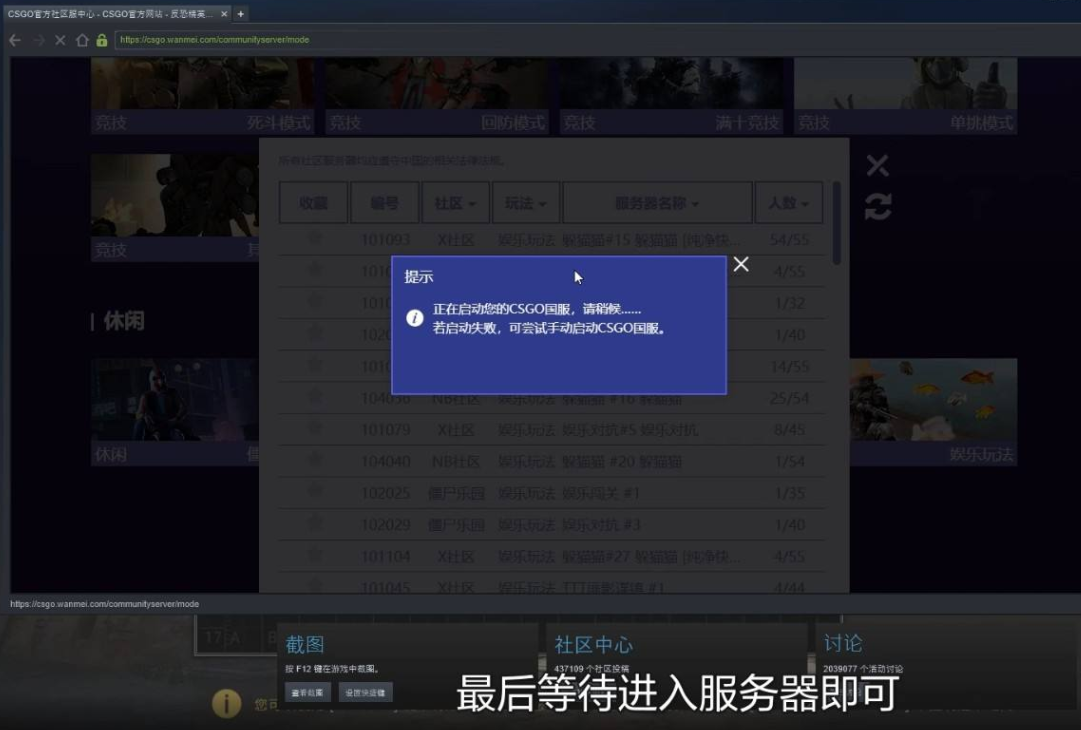This screenshot has height=730, width=1081.
Task: Open the 讨论 panel heading
Action: [x=842, y=643]
